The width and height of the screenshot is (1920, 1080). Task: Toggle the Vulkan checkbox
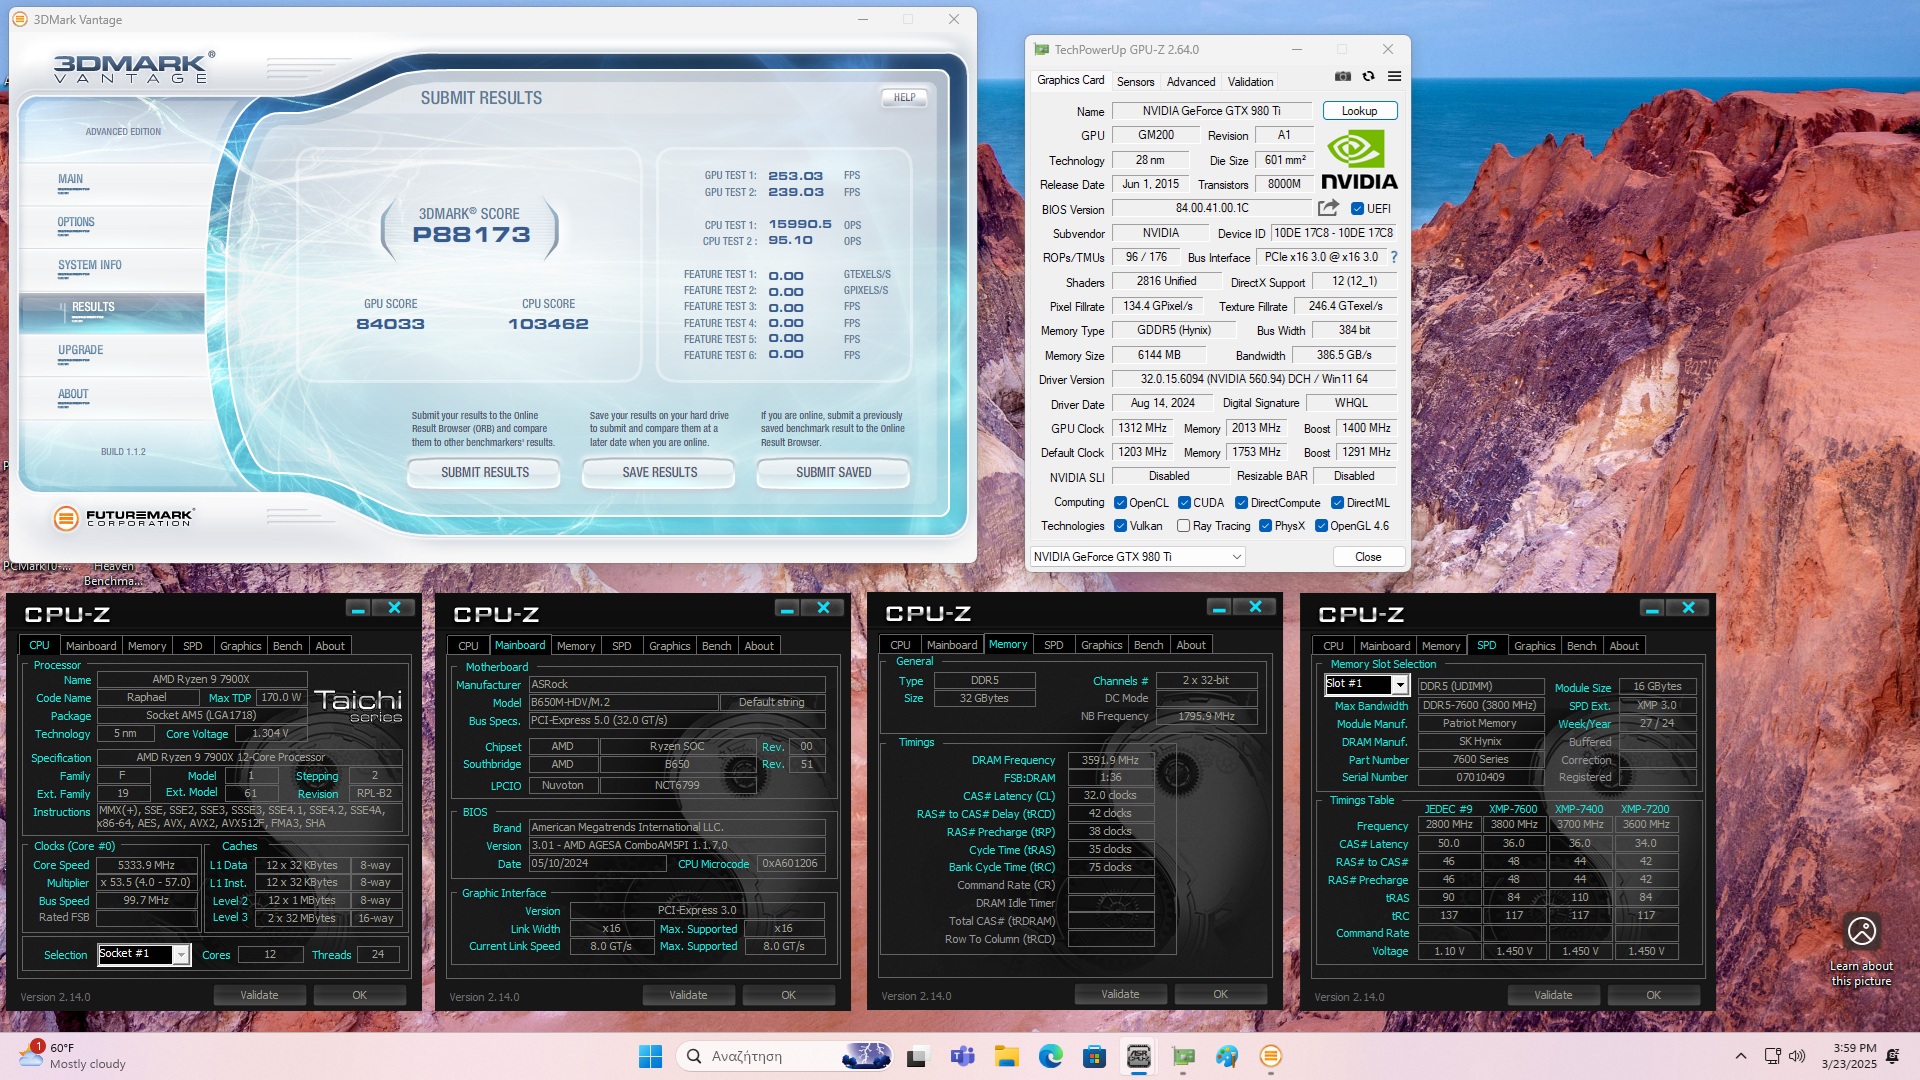pos(1121,526)
